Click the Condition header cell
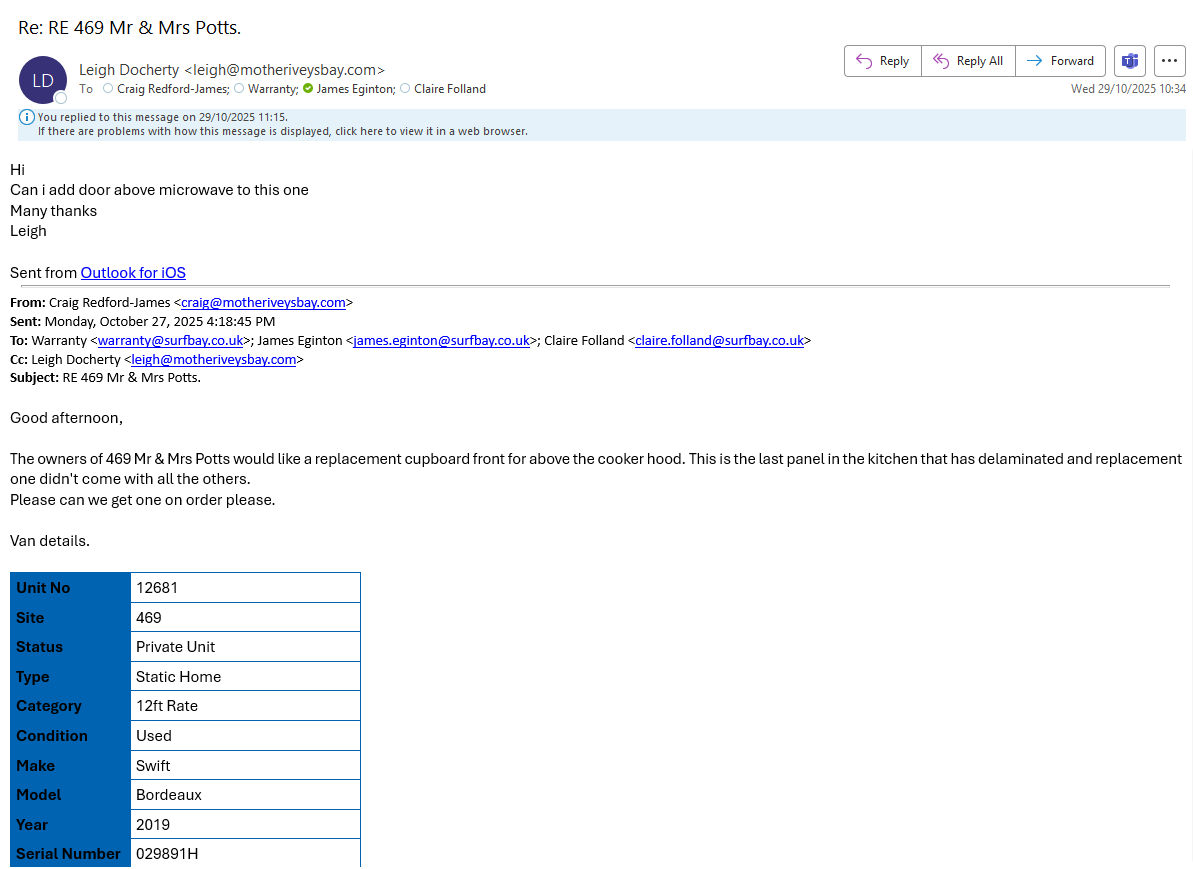The width and height of the screenshot is (1193, 869). click(71, 735)
